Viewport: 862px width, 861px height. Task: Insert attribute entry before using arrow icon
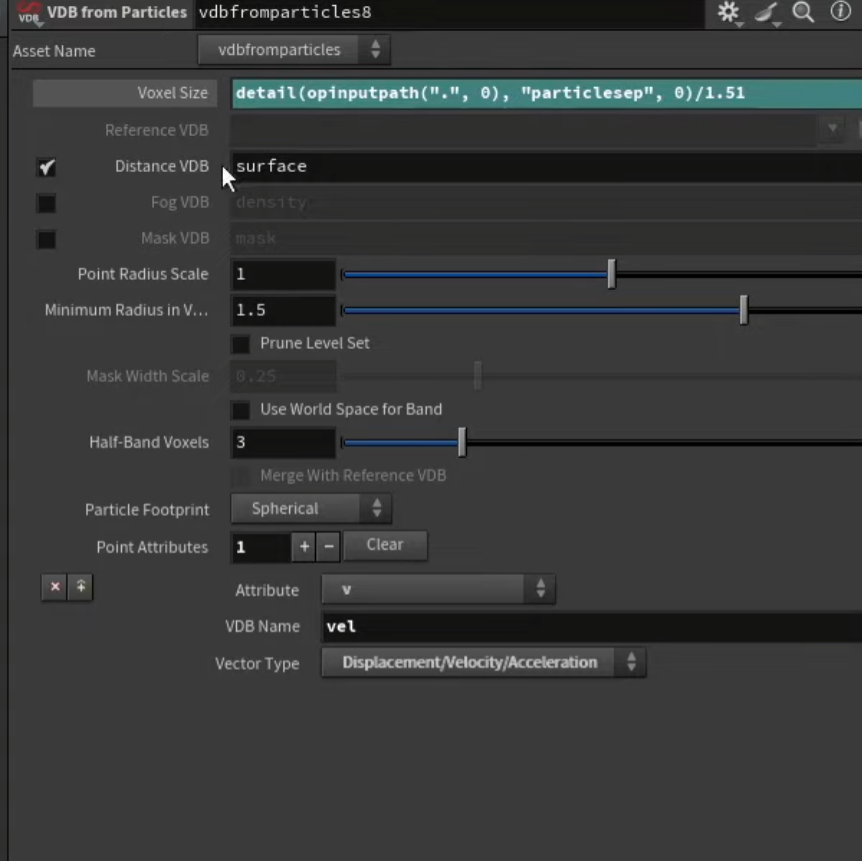pyautogui.click(x=80, y=587)
